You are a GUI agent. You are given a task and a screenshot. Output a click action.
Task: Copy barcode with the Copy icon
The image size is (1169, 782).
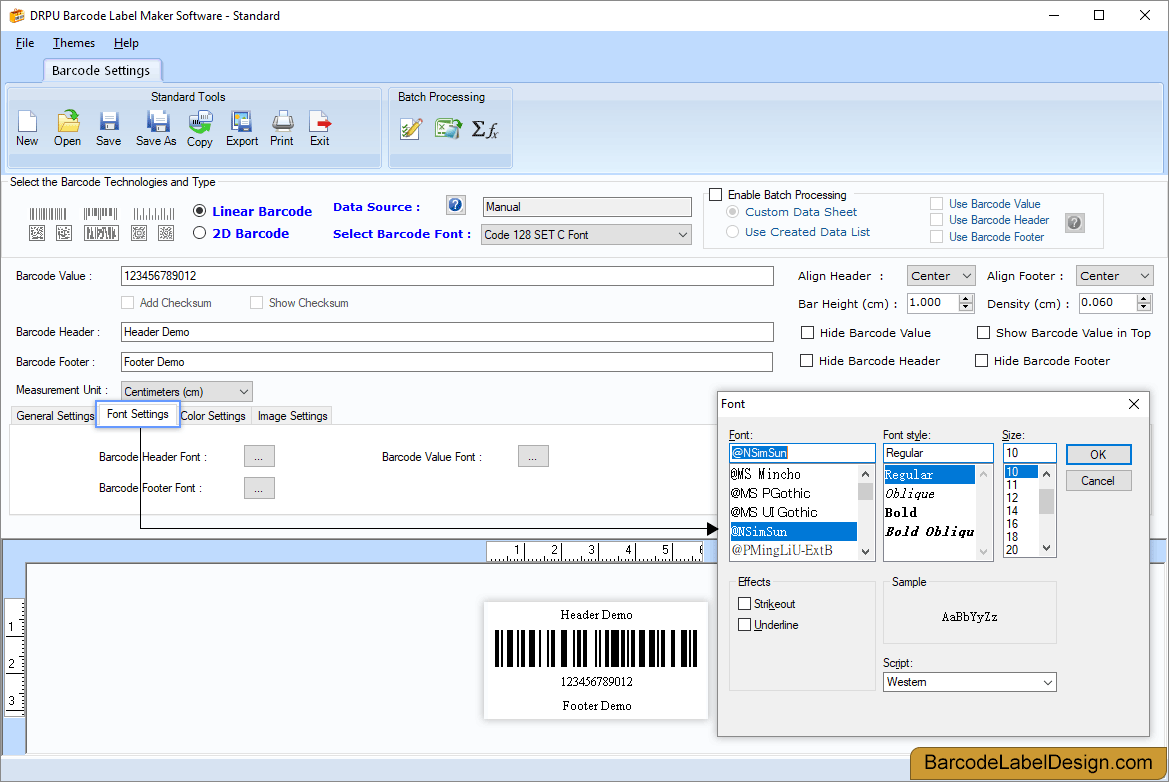click(200, 128)
